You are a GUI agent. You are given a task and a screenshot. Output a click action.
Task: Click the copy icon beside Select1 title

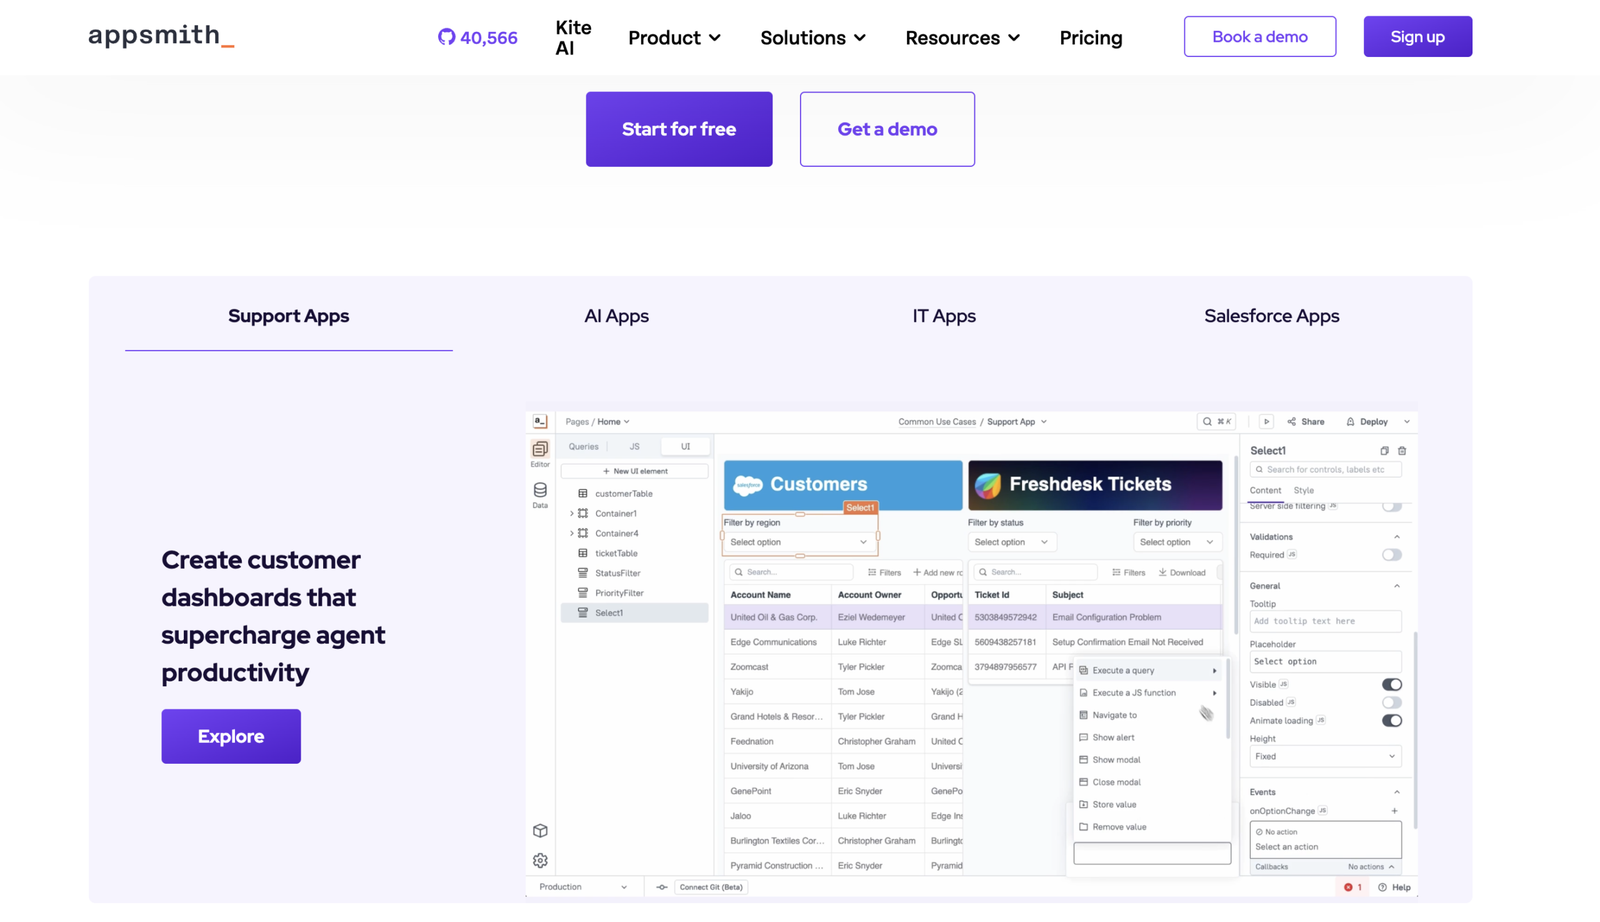1384,451
